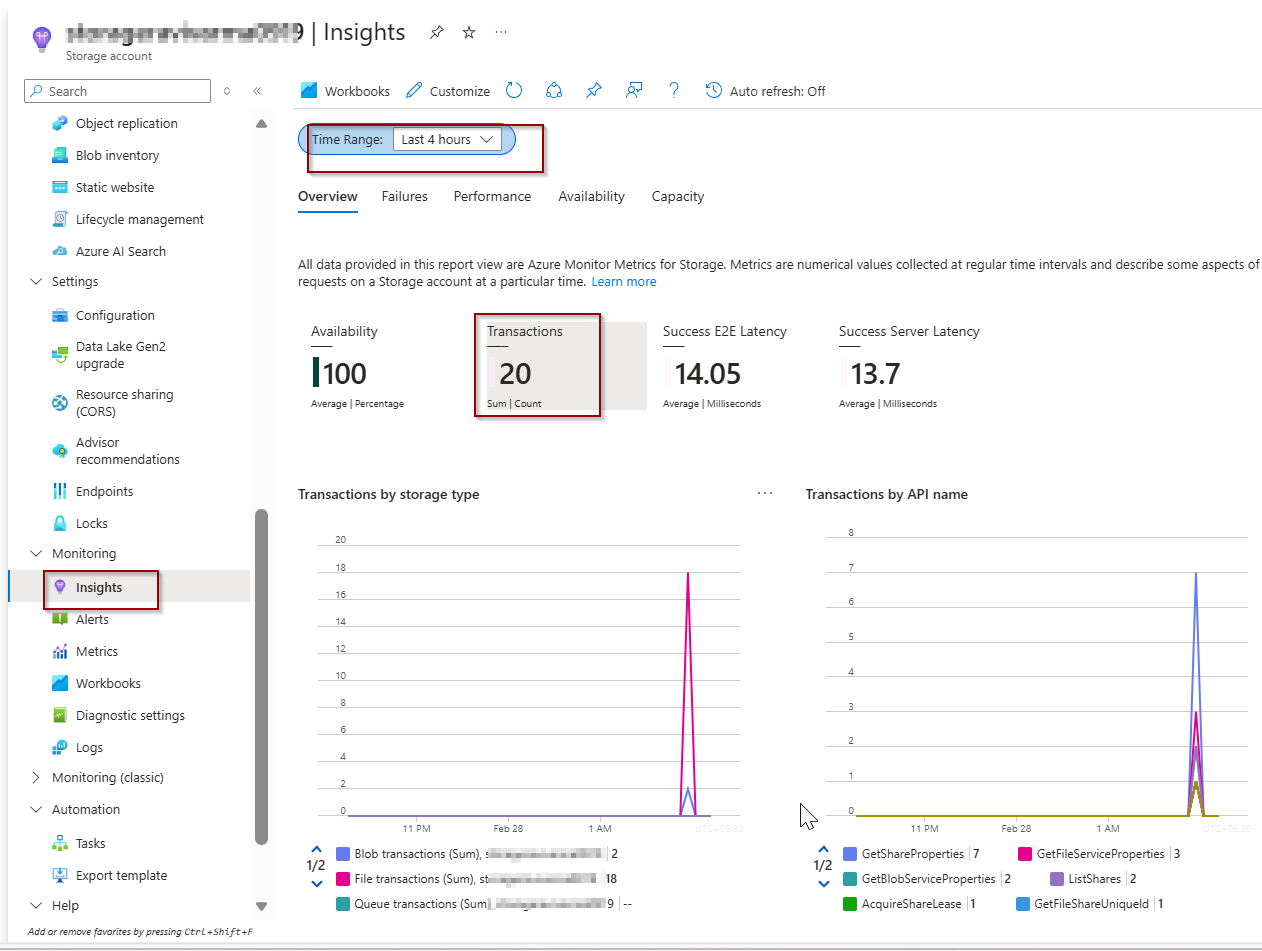This screenshot has height=951, width=1262.
Task: Open Static website in sidebar
Action: pos(115,188)
